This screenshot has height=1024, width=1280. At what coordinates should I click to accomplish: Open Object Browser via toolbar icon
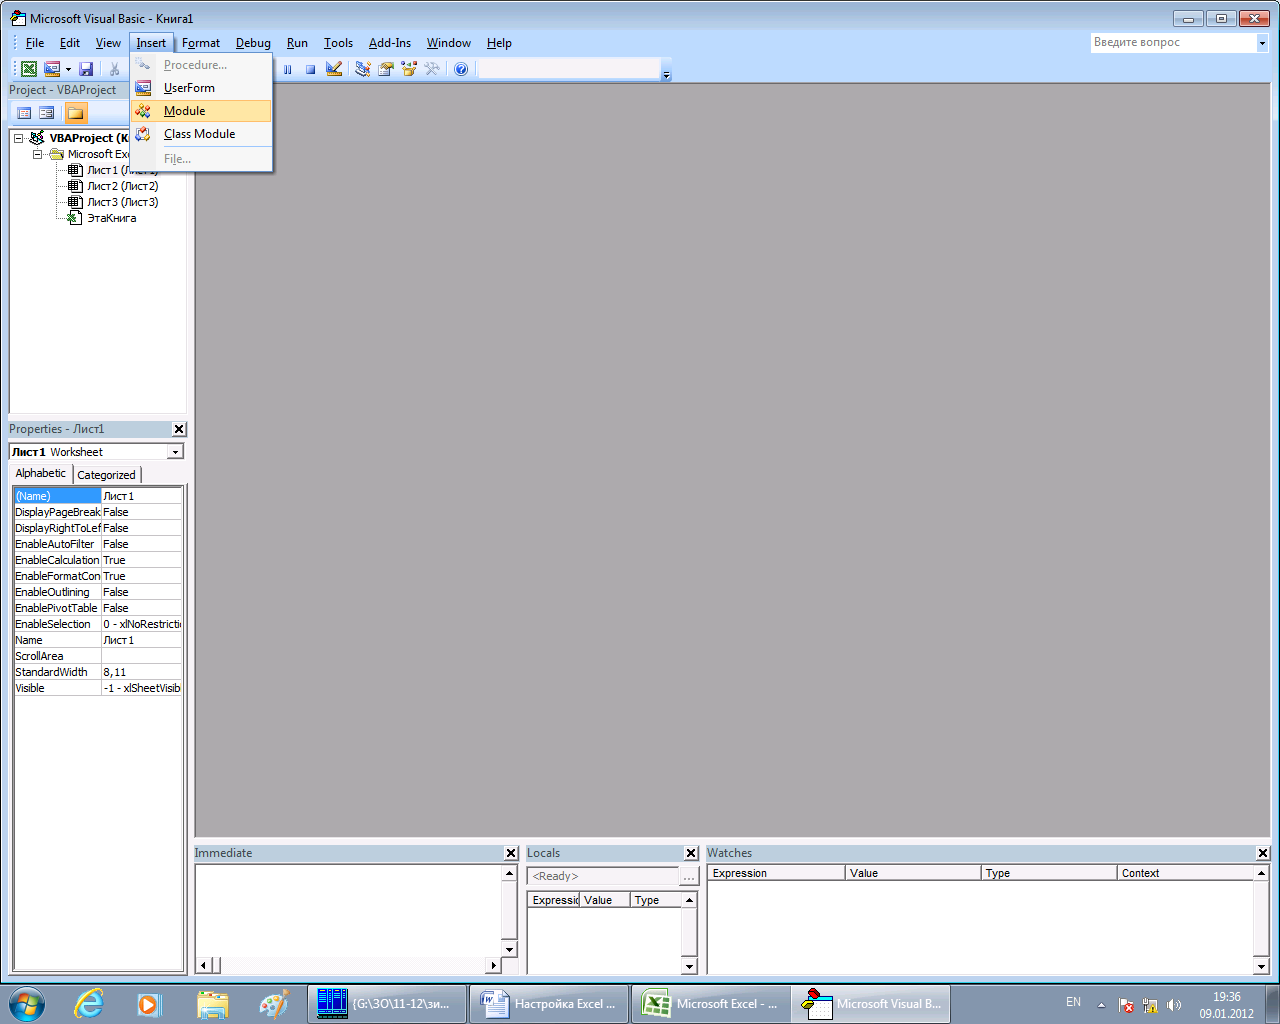click(x=409, y=69)
